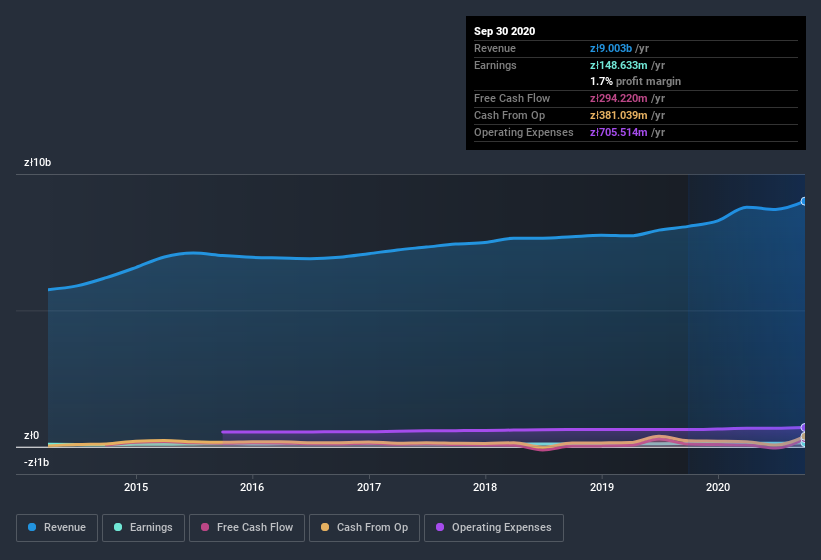Click the zł381.039m cash from op value
The width and height of the screenshot is (821, 560).
coord(619,116)
